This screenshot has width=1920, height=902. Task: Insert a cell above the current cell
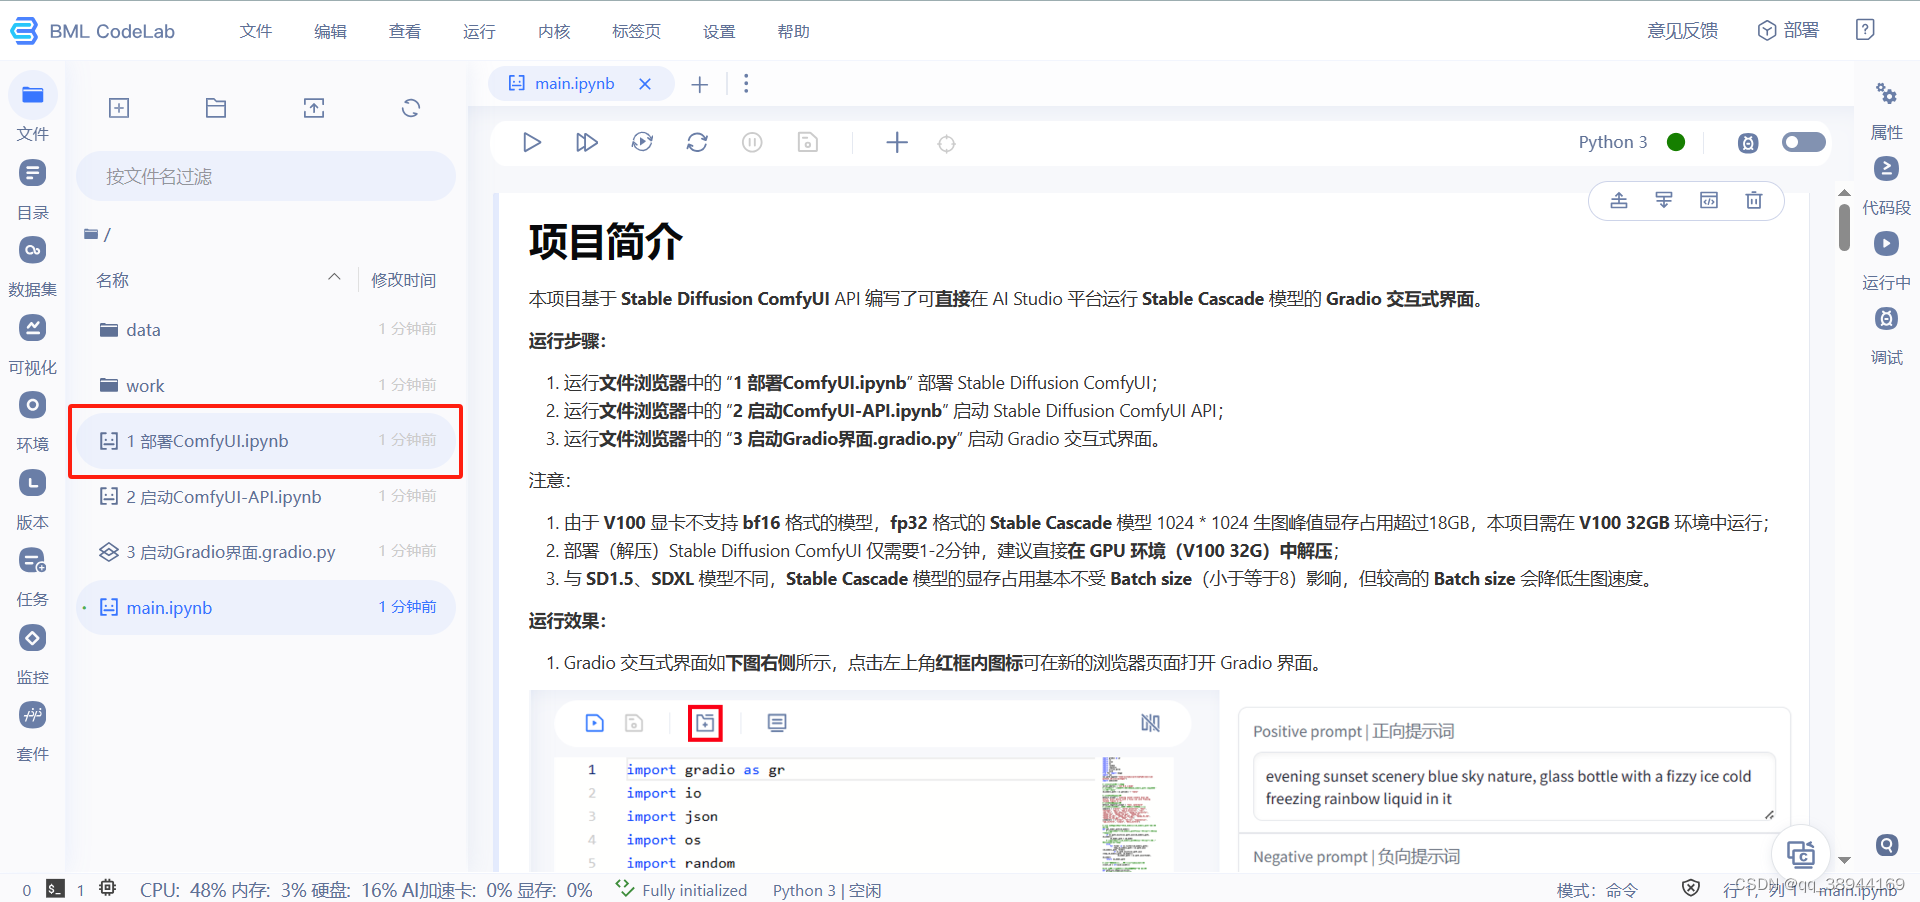pos(1619,200)
